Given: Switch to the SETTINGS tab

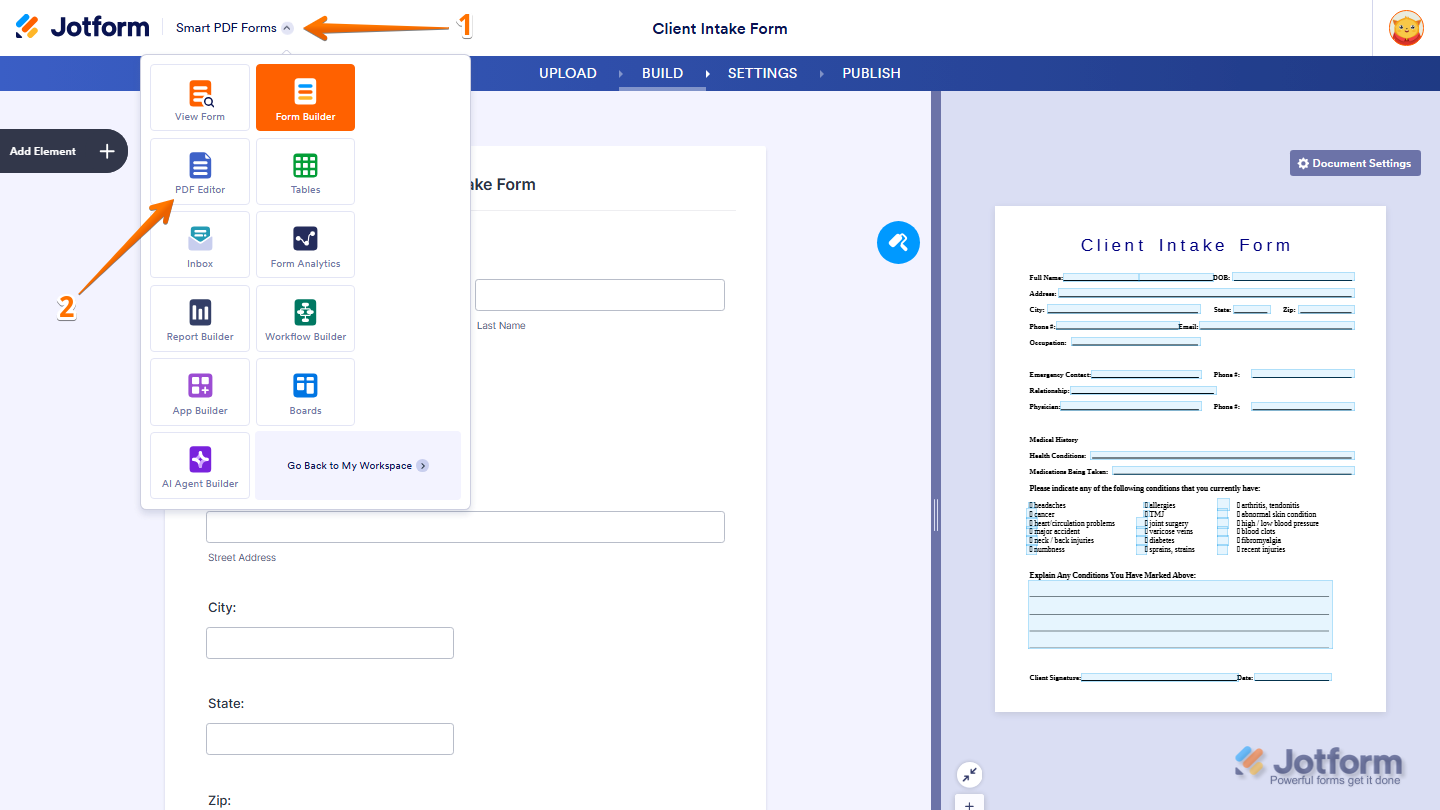Looking at the screenshot, I should pyautogui.click(x=762, y=73).
